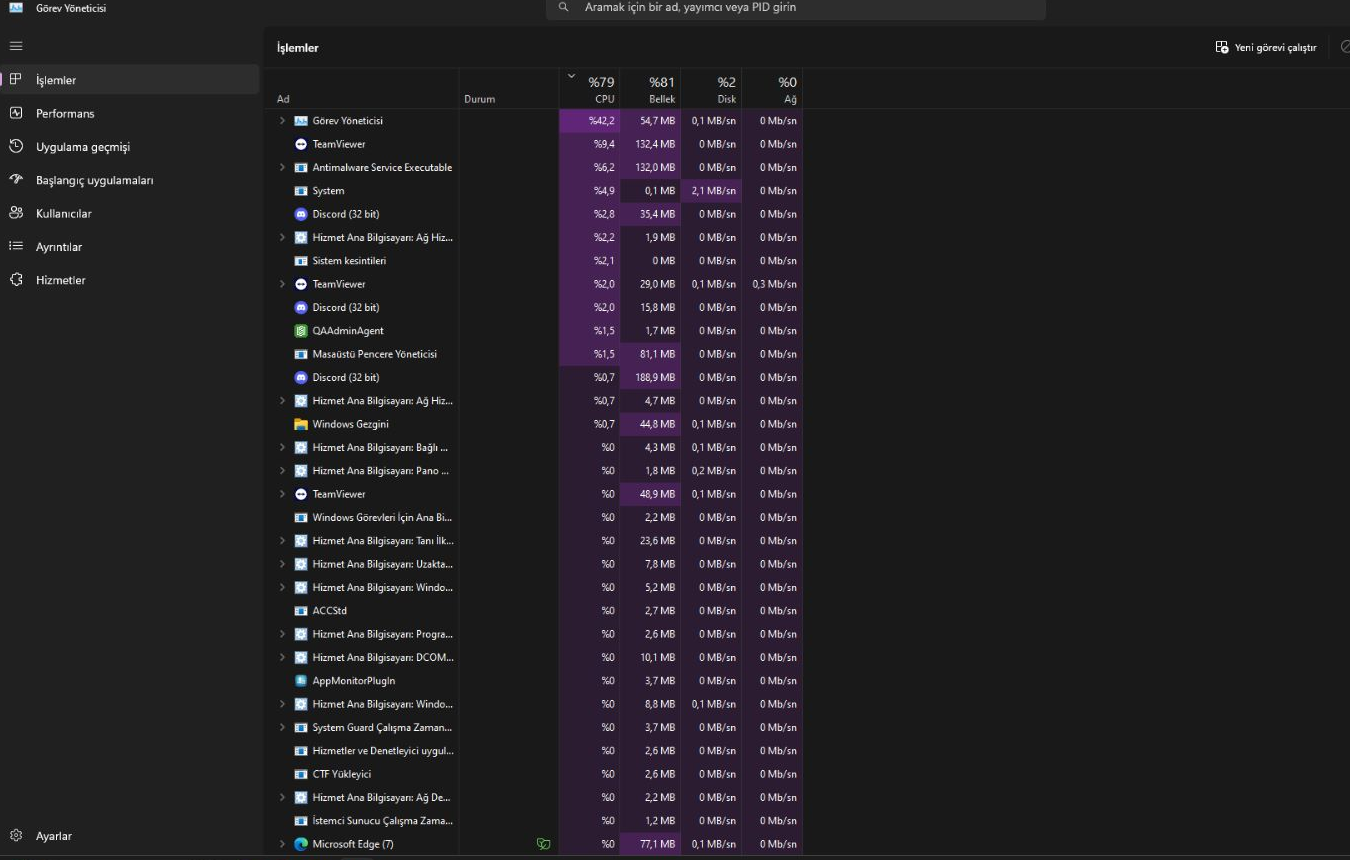Open Uygulama geçmişi in the sidebar
This screenshot has width=1350, height=860.
[130, 147]
